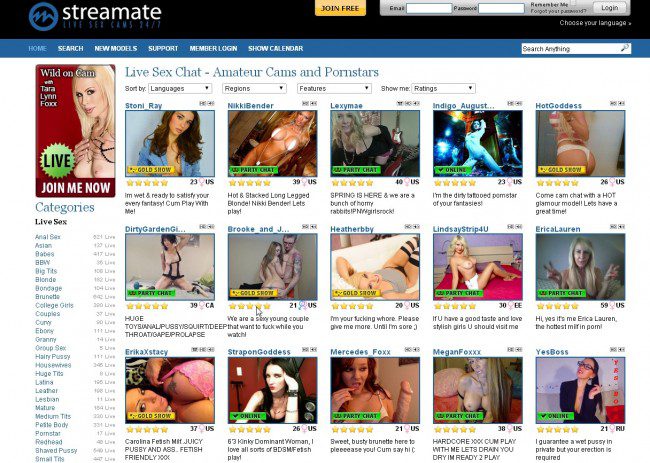Click the star rating under YesBoss
Viewport: 650px width, 463px height.
coord(558,429)
